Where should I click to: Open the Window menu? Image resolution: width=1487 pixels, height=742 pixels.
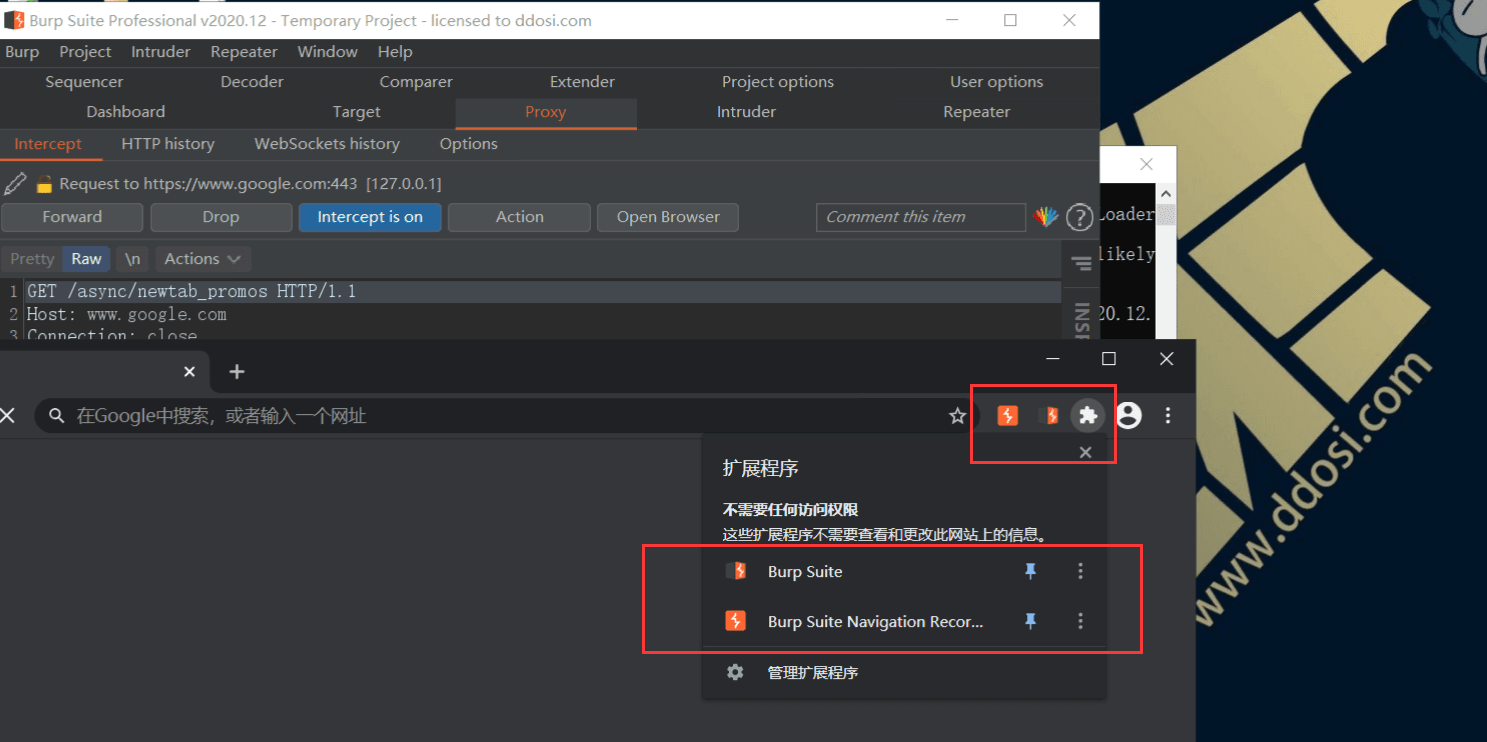[x=327, y=52]
